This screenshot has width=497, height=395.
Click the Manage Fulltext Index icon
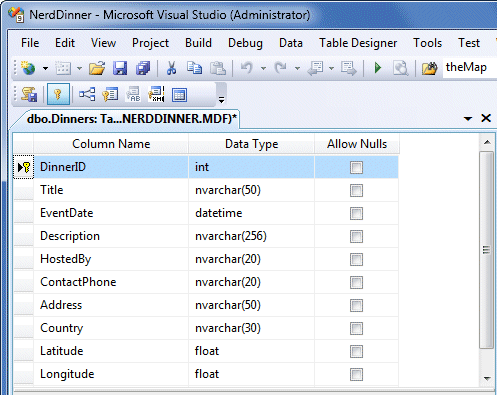point(133,95)
